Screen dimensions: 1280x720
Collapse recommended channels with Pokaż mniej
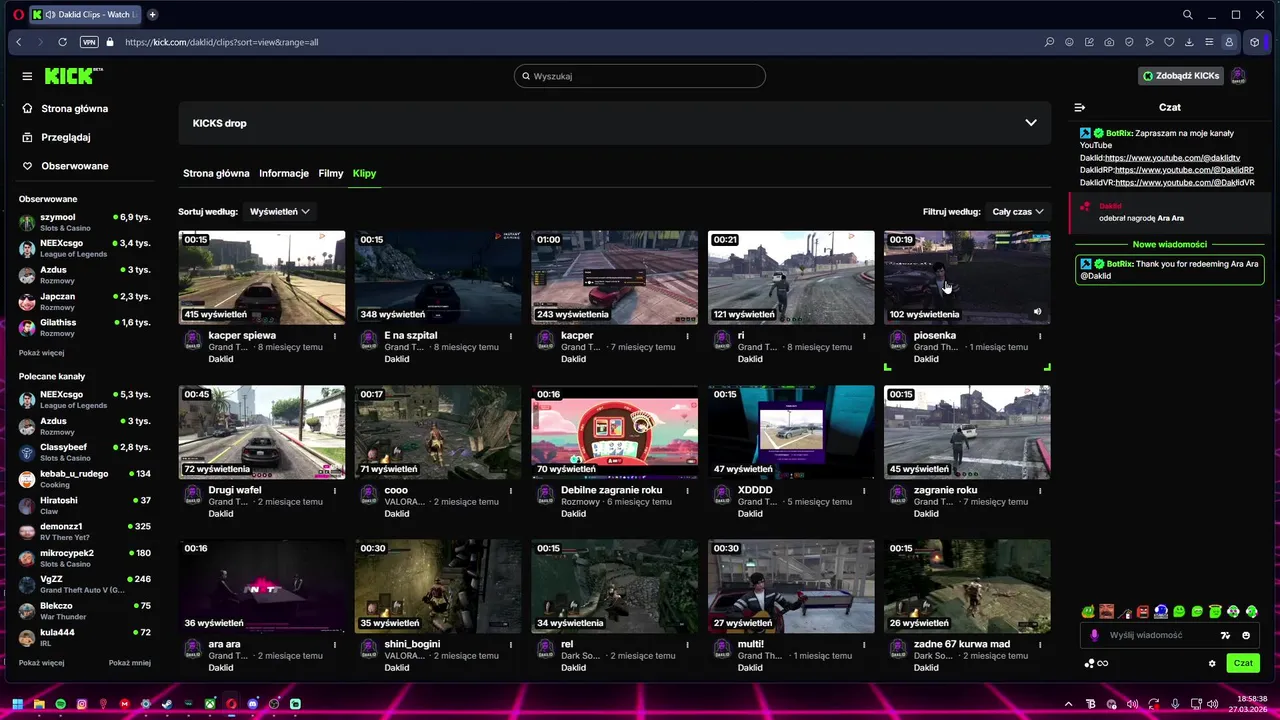pos(130,663)
